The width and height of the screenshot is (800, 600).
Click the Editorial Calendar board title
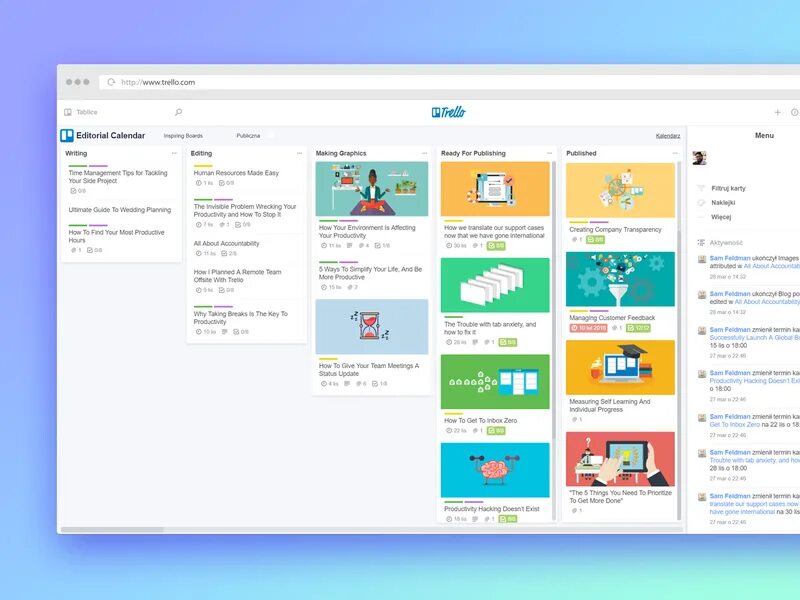click(110, 135)
